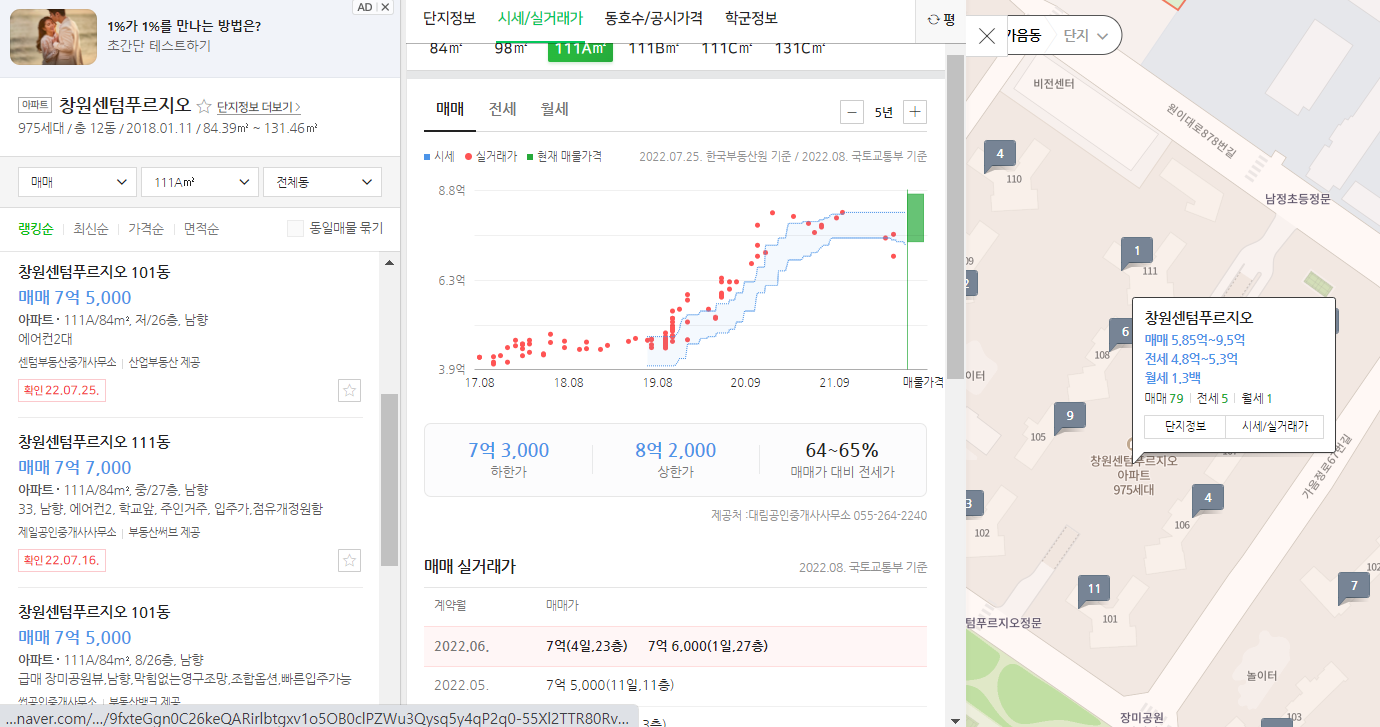This screenshot has width=1380, height=727.
Task: Select the 전세 price tab
Action: [502, 110]
